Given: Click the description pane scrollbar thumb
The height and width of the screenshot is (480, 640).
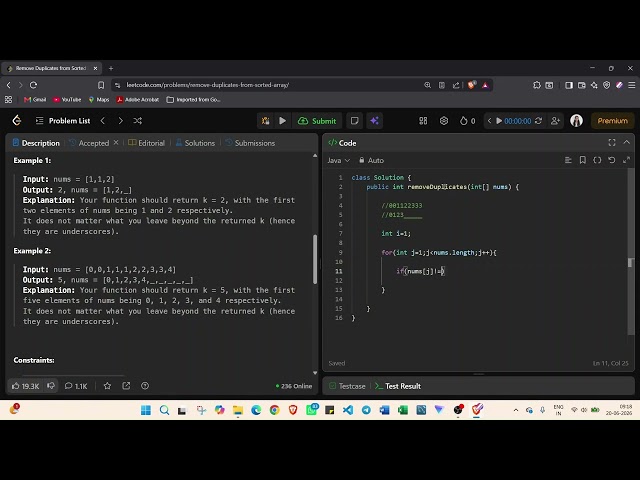Looking at the screenshot, I should point(315,259).
